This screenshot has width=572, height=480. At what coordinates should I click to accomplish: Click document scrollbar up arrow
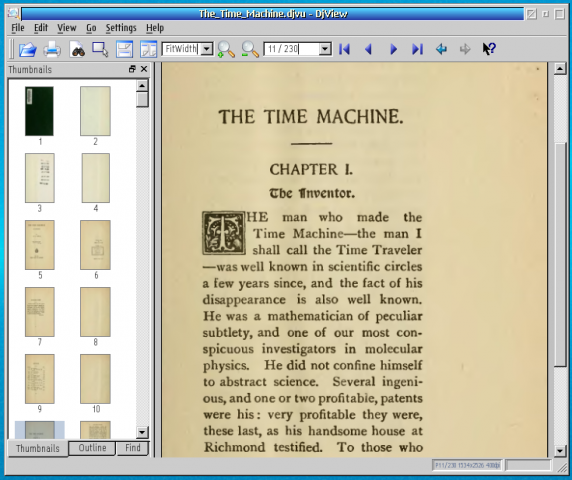click(x=560, y=69)
